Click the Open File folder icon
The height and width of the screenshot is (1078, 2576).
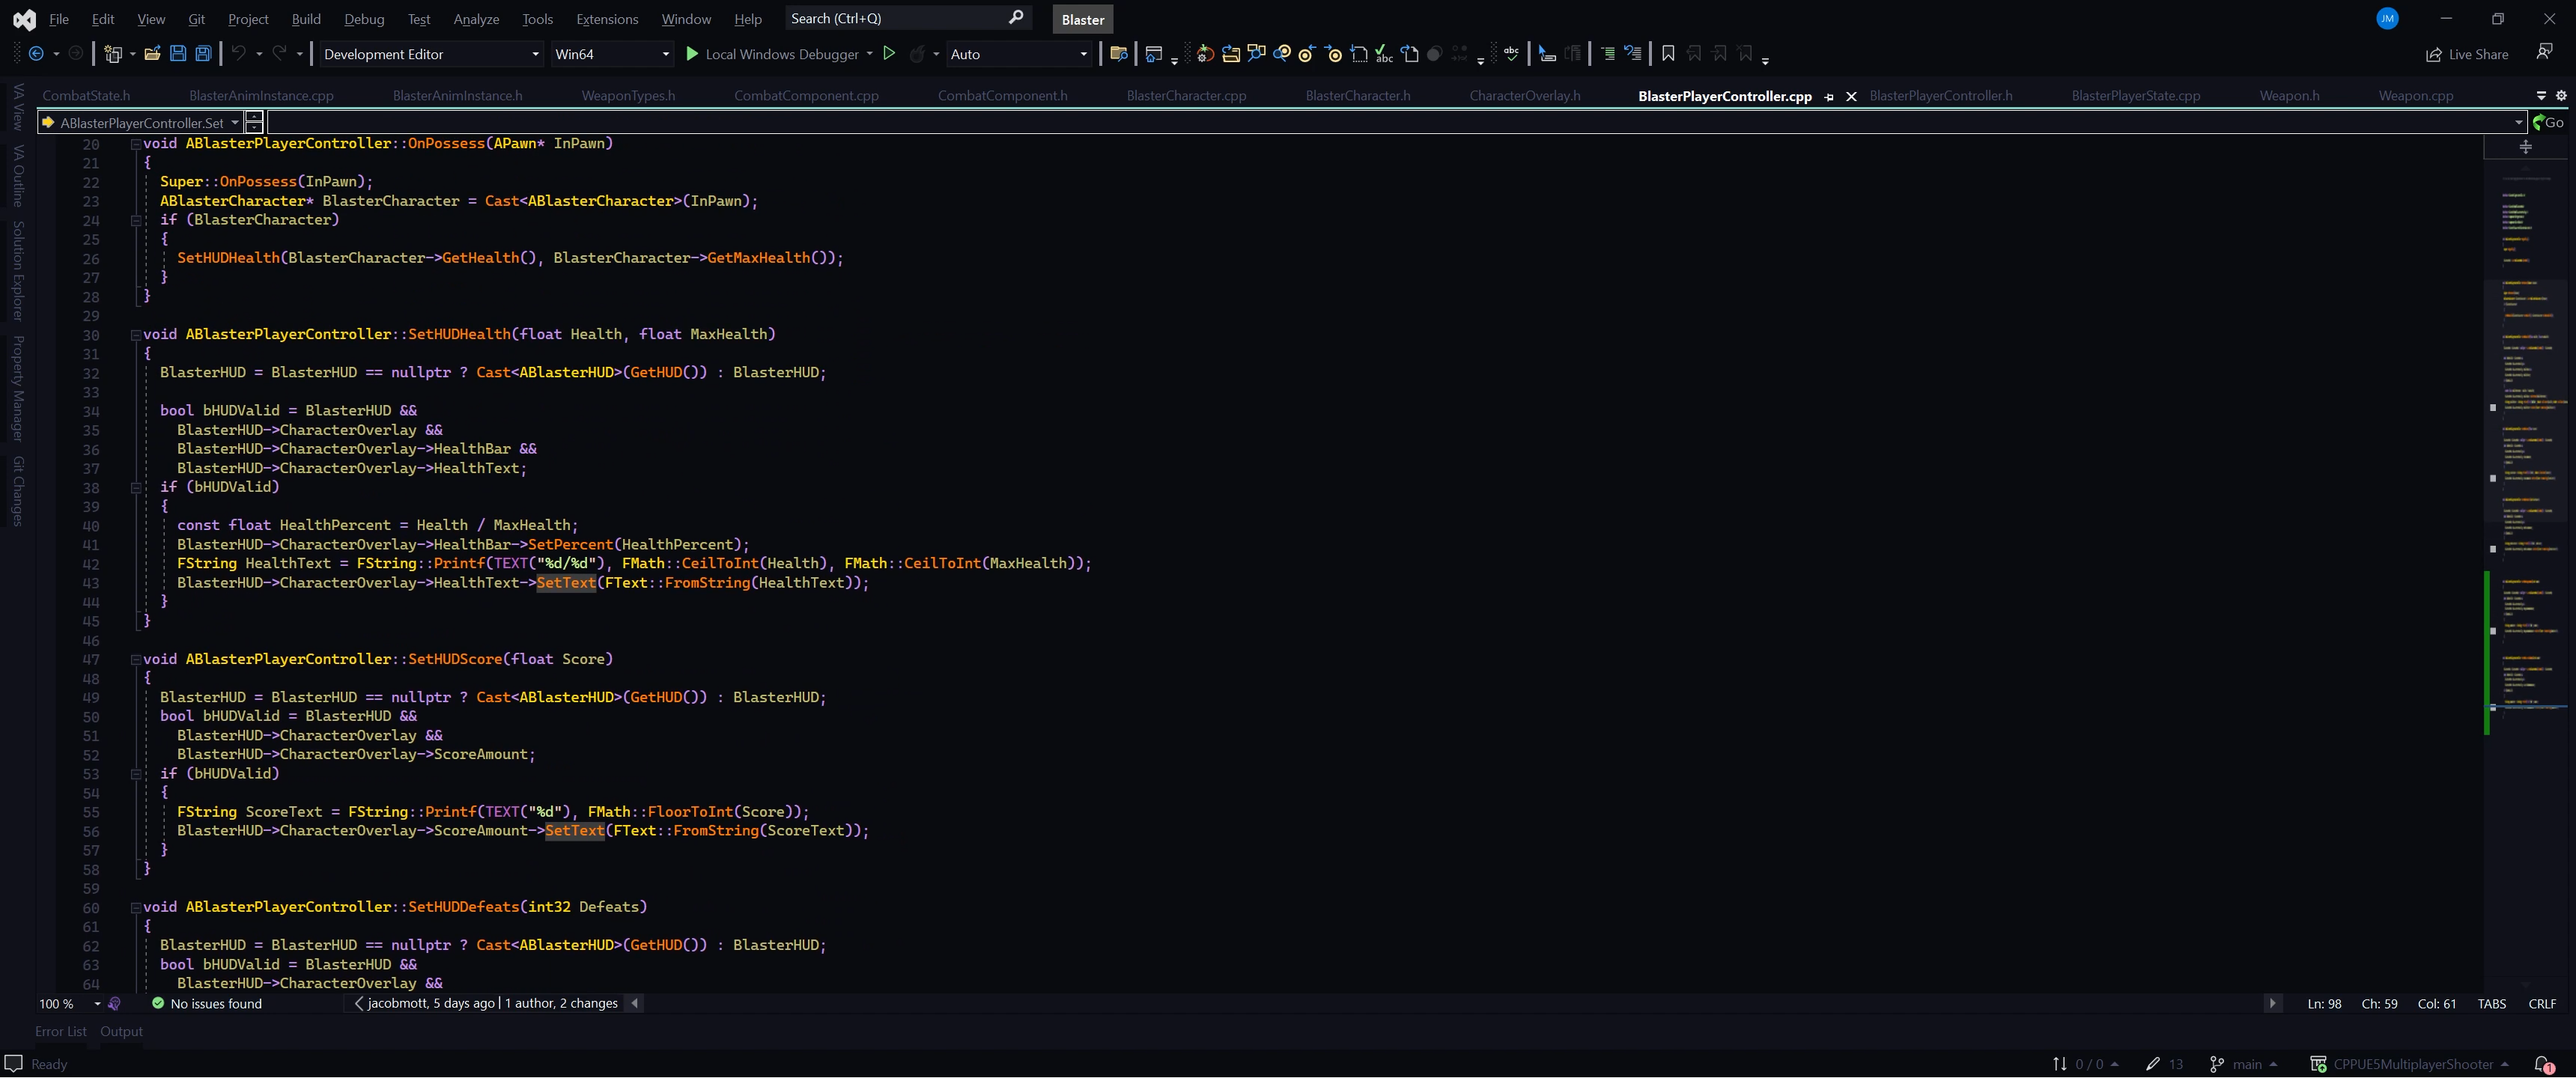tap(152, 54)
